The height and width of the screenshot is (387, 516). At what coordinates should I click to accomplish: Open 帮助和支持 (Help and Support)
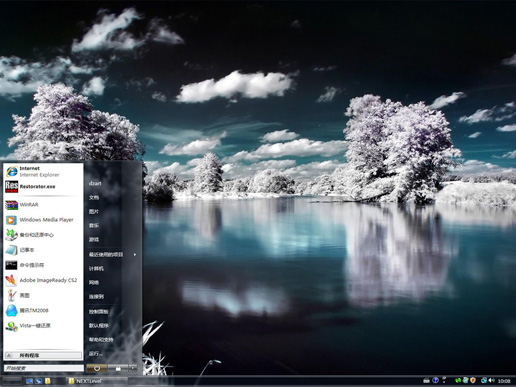pyautogui.click(x=113, y=340)
